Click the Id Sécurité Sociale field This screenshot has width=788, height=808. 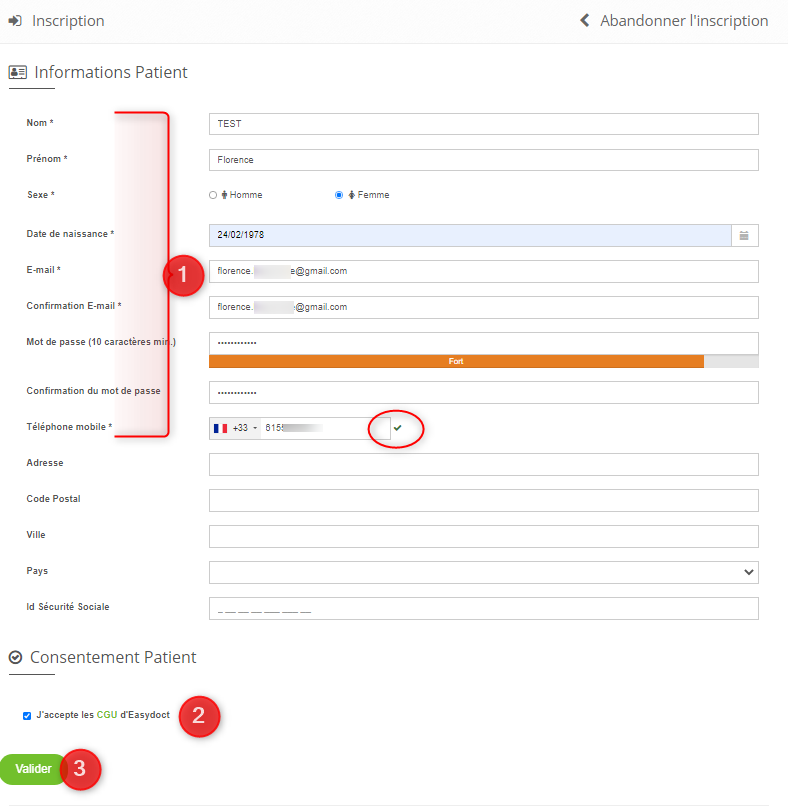(x=483, y=608)
